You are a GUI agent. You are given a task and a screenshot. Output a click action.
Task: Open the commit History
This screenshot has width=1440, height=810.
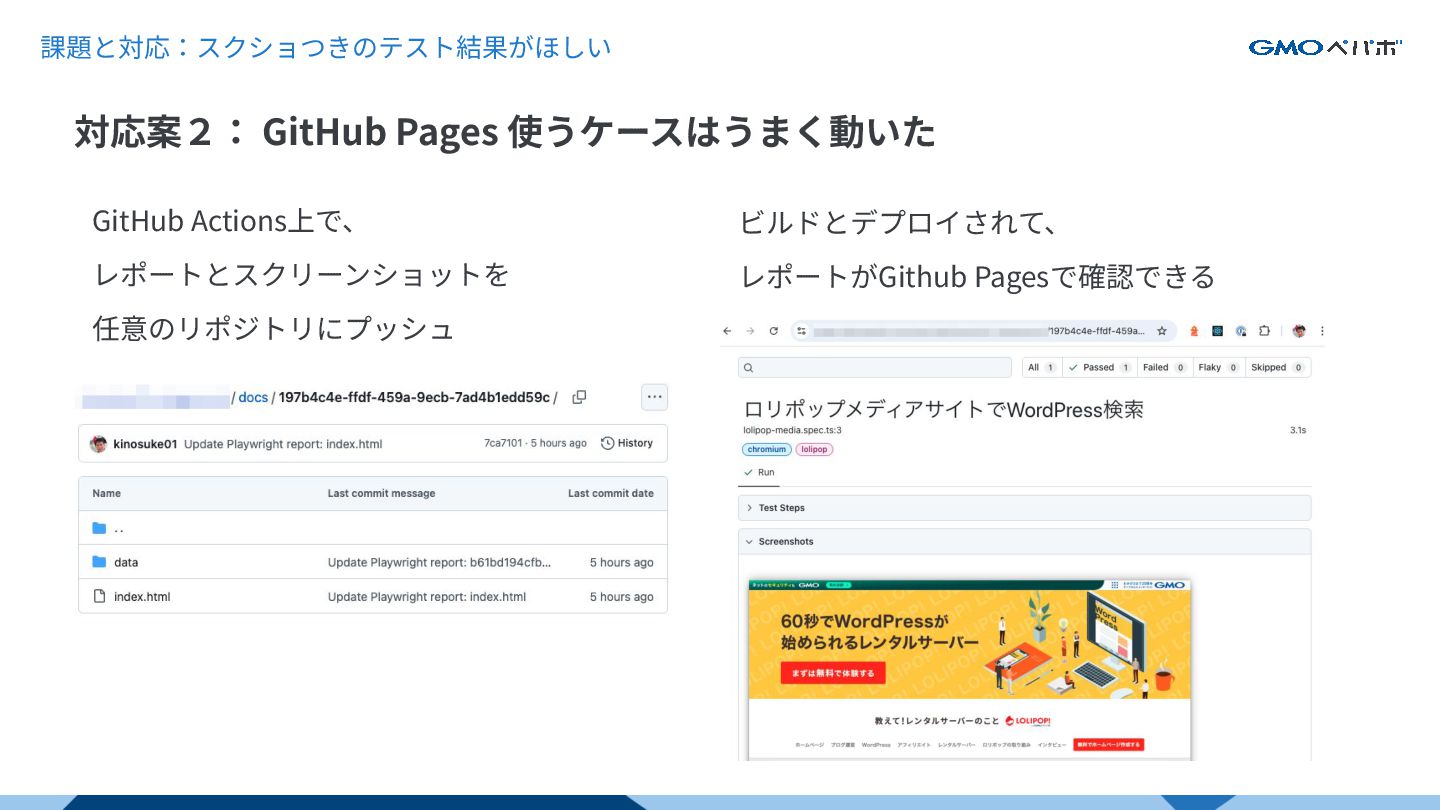tap(627, 443)
